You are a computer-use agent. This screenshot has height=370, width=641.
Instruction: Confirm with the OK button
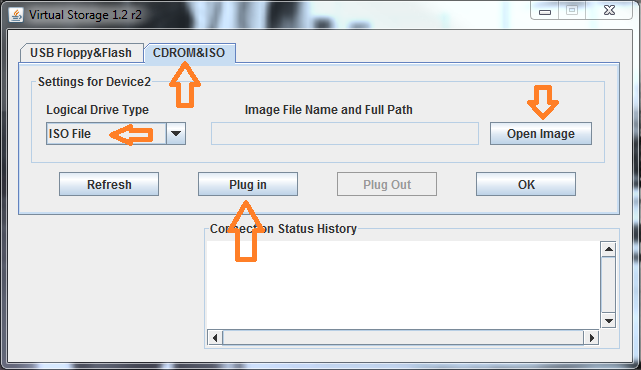[x=526, y=184]
